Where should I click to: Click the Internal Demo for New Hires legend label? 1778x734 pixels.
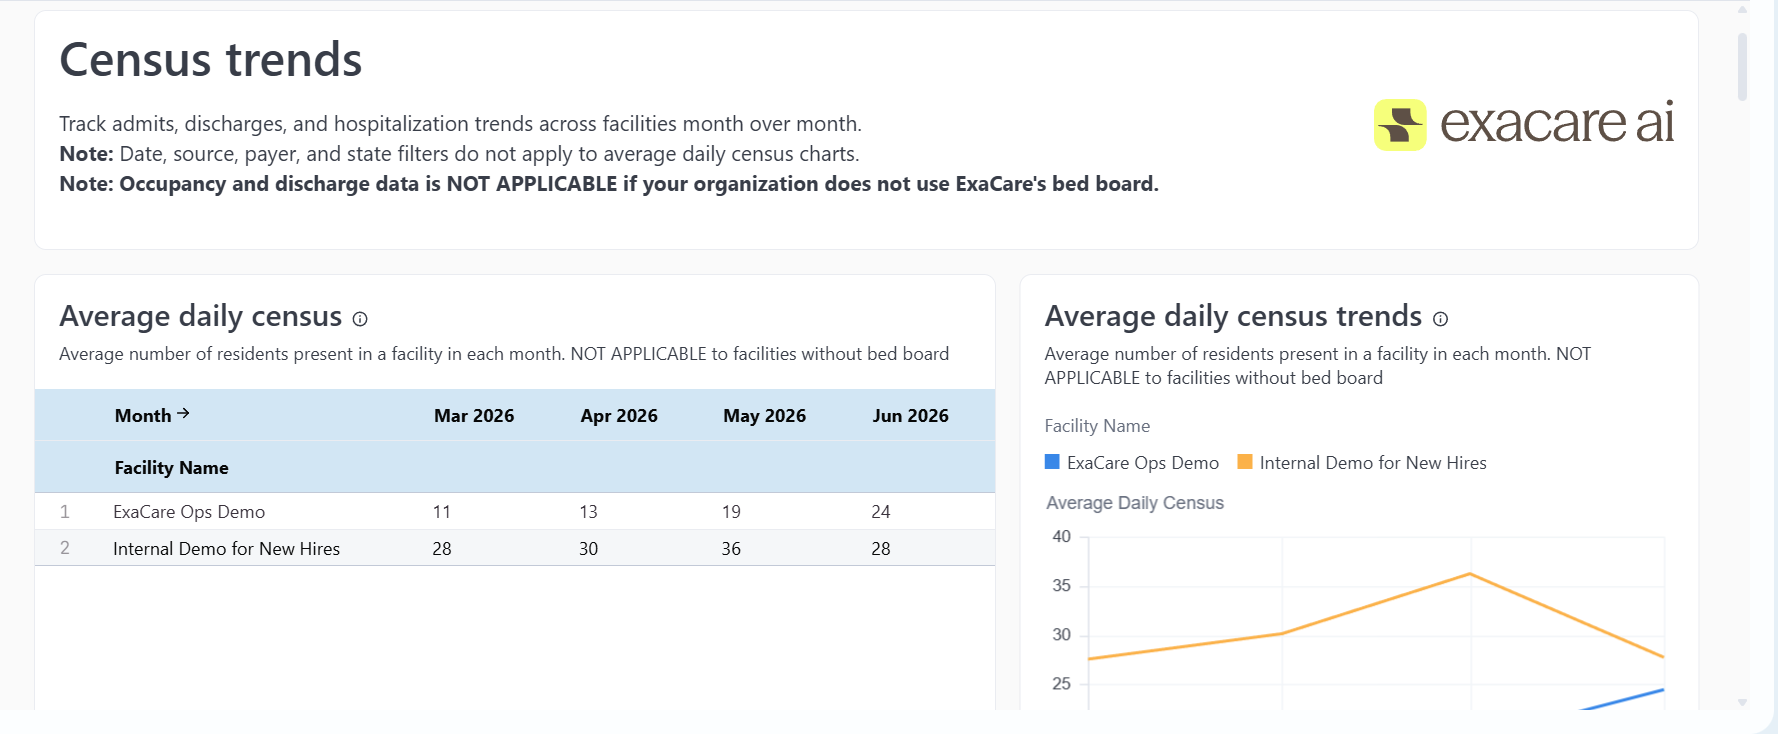coord(1373,463)
